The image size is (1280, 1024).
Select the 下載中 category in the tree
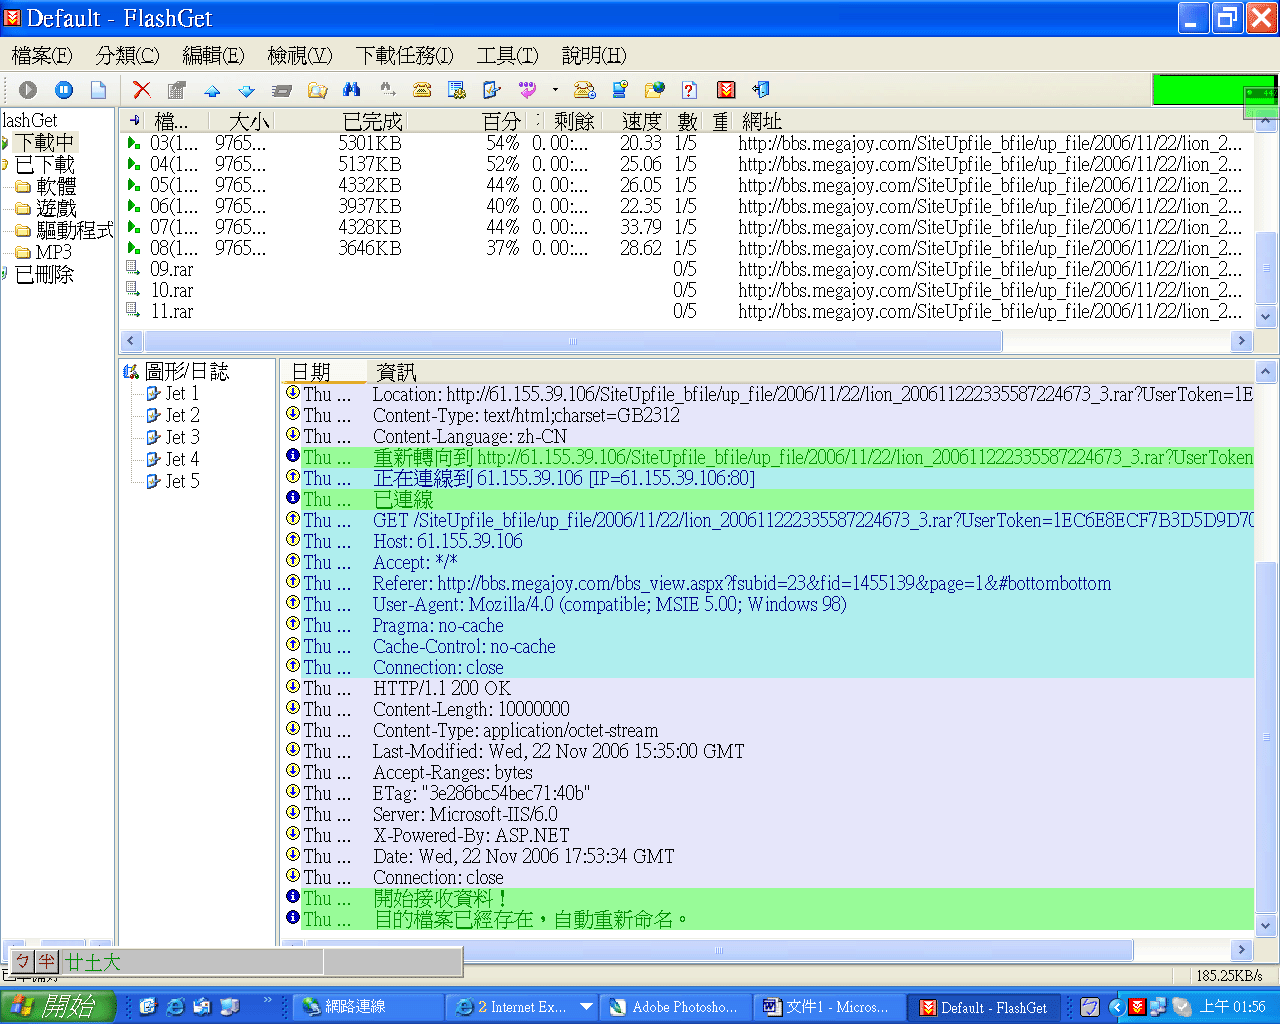[45, 143]
